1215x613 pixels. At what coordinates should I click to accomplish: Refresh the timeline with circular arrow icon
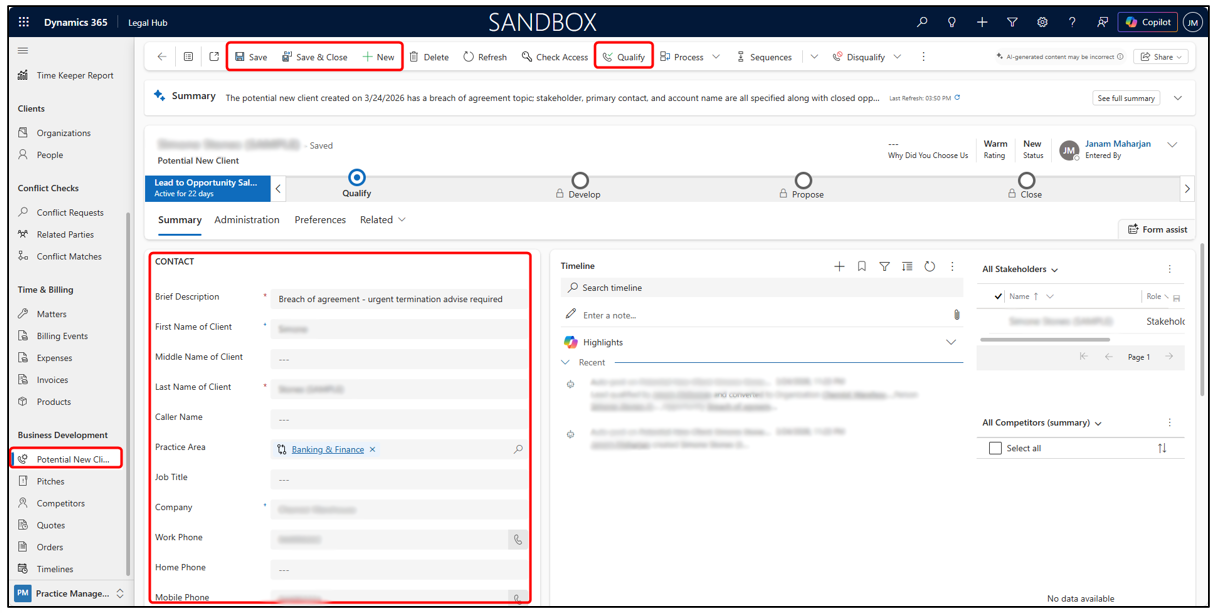[929, 266]
